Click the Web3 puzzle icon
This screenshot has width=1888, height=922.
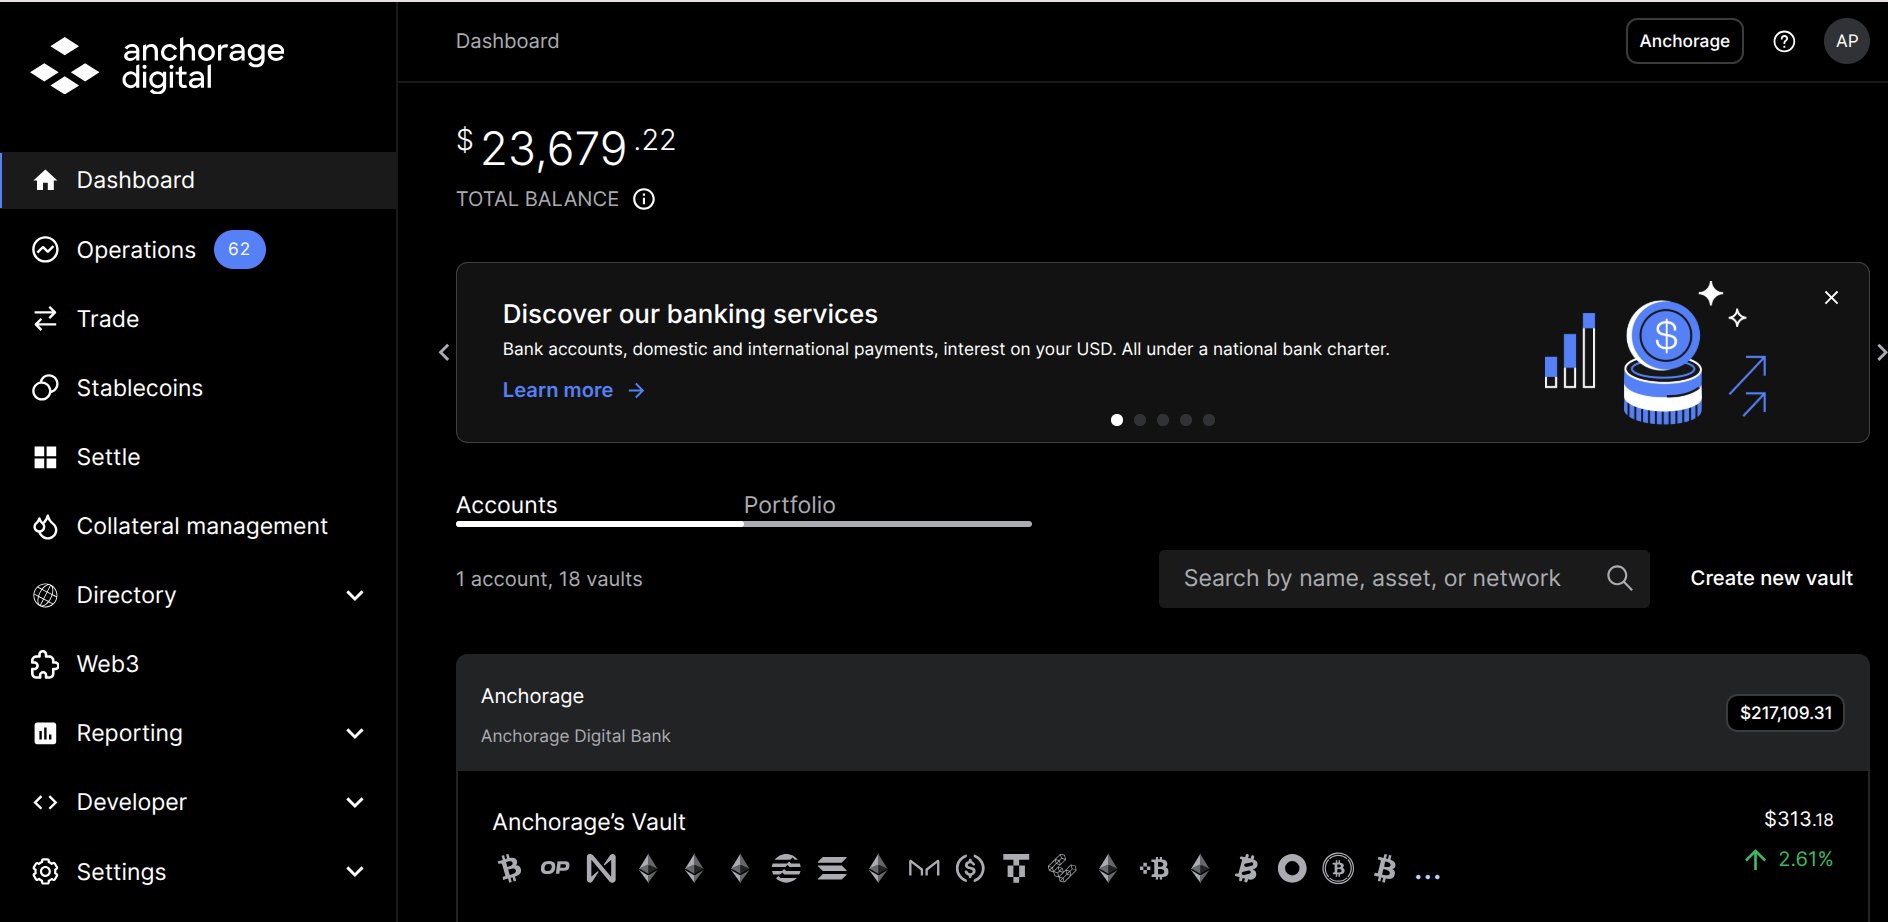pyautogui.click(x=45, y=664)
